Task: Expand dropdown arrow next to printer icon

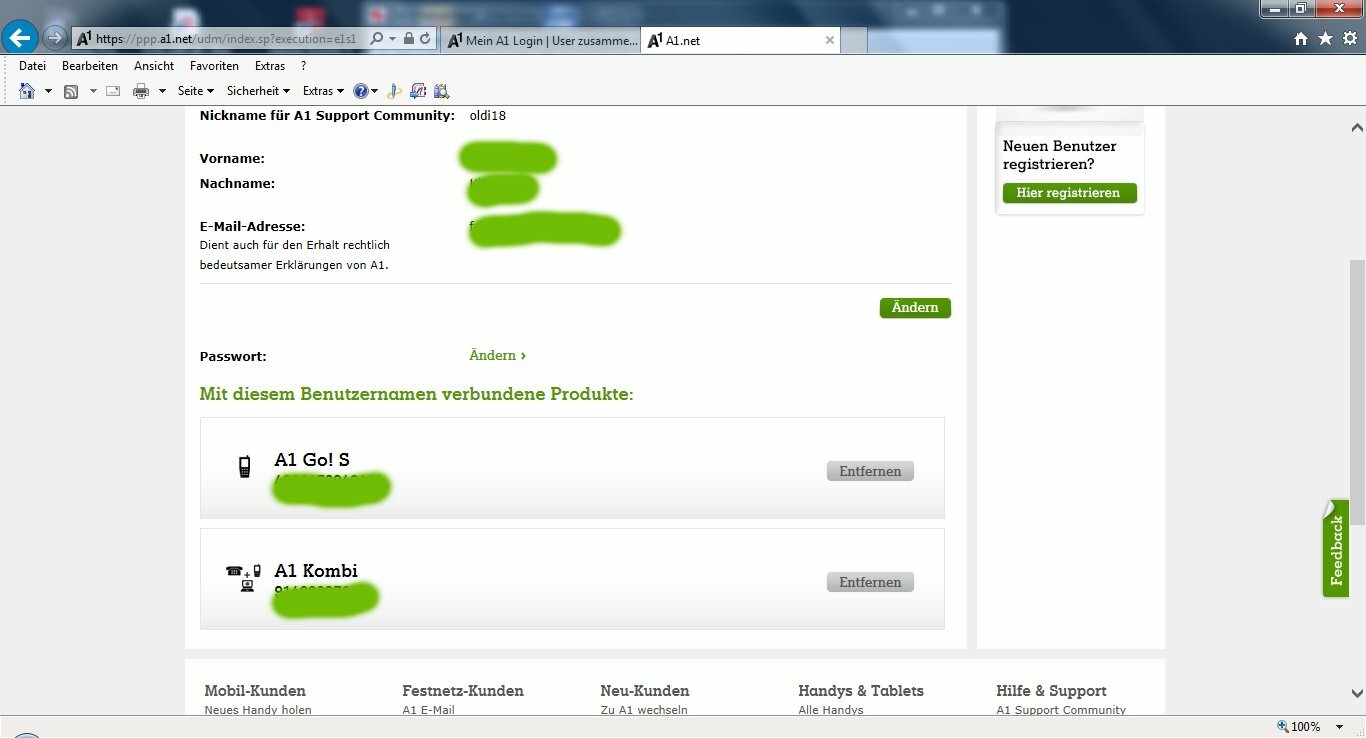Action: pyautogui.click(x=162, y=91)
